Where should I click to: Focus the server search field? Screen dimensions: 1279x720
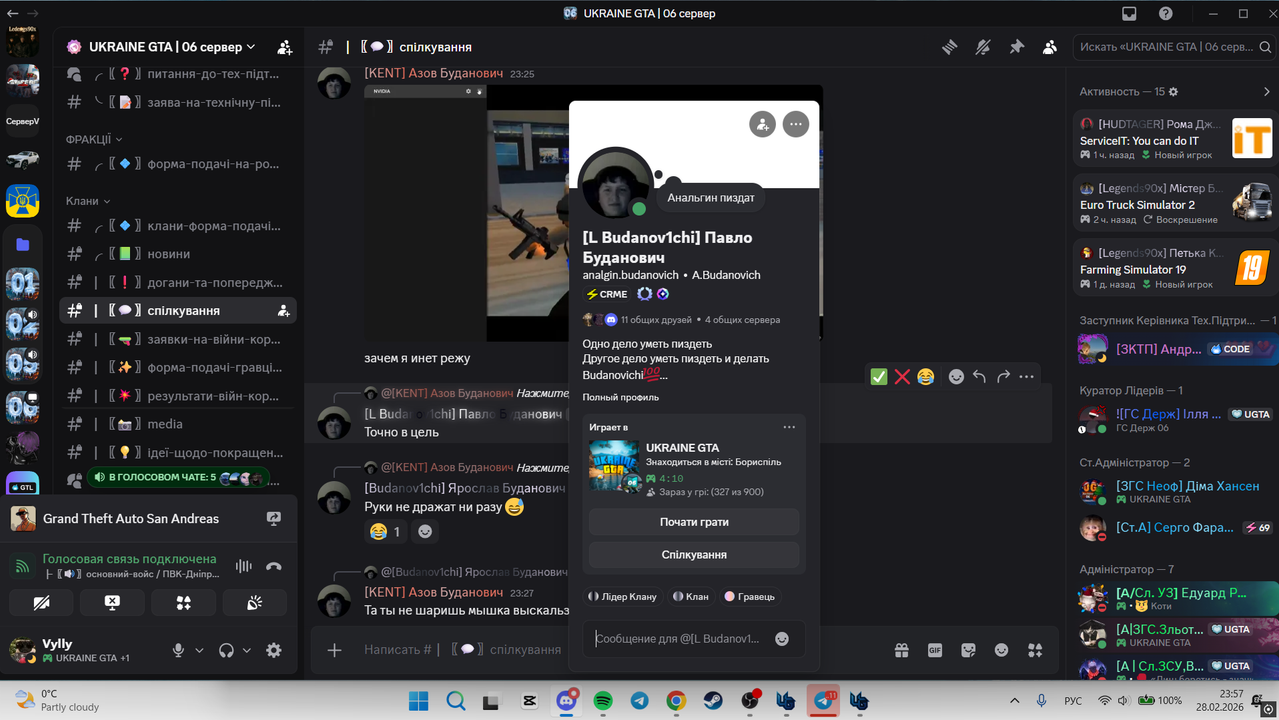[1173, 47]
